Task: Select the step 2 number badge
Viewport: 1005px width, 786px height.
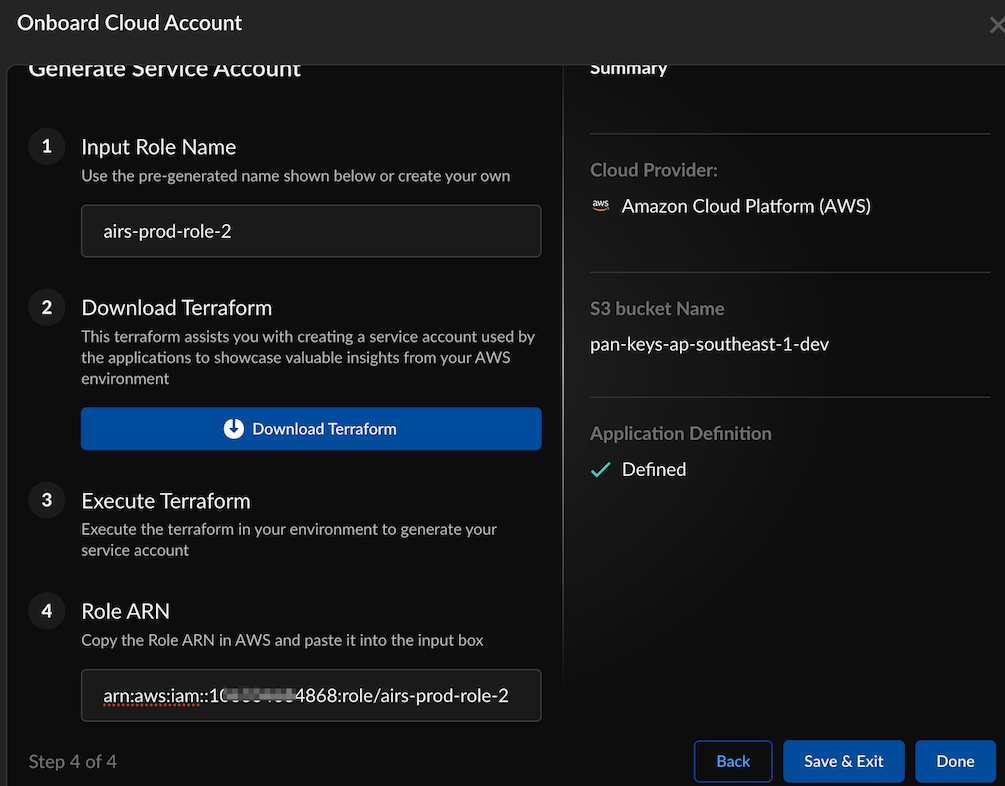Action: pyautogui.click(x=46, y=308)
